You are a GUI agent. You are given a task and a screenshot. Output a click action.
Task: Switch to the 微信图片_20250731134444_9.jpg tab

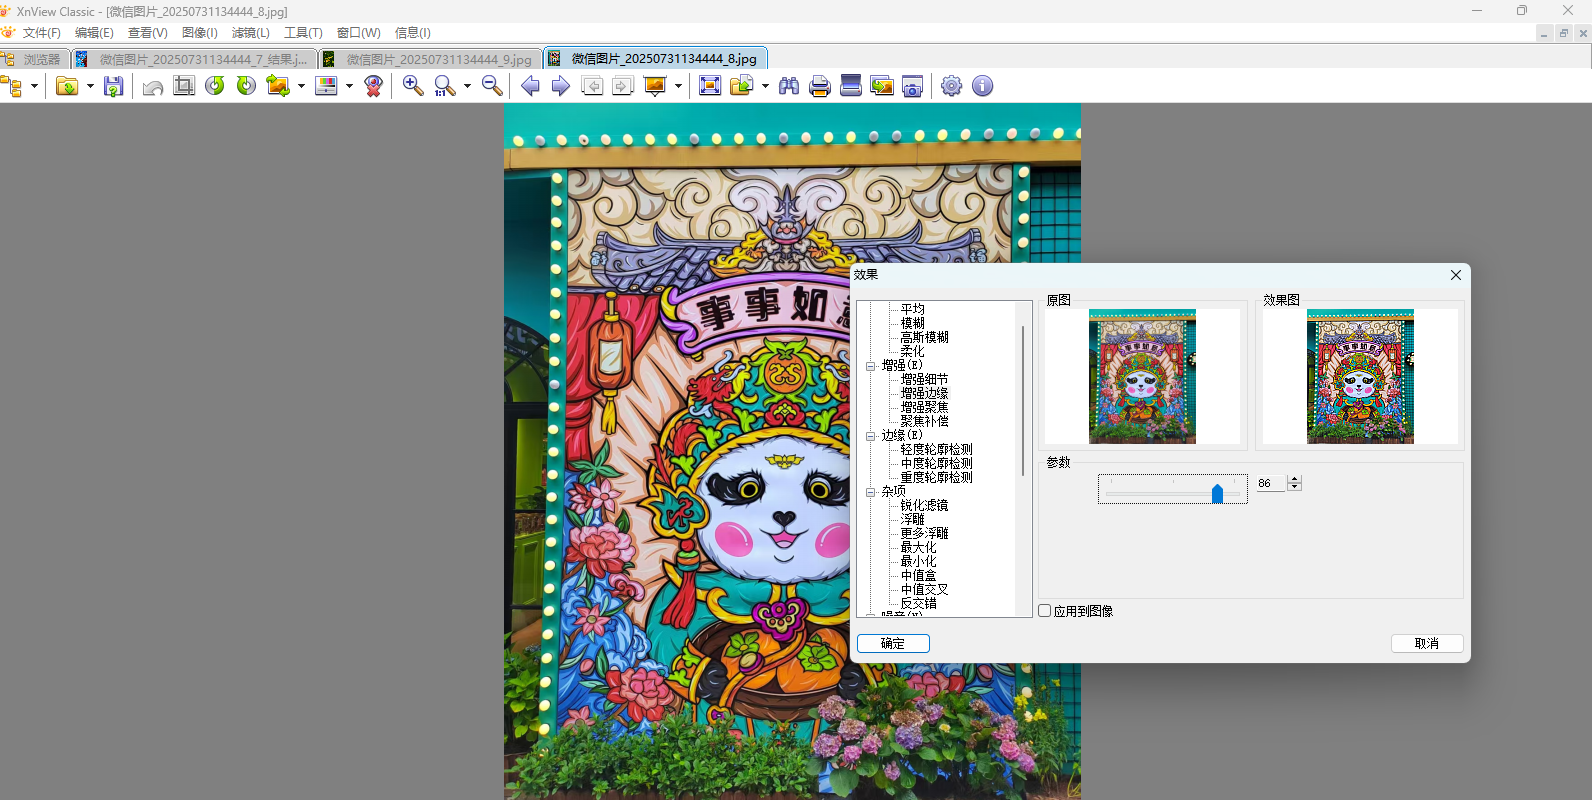438,59
